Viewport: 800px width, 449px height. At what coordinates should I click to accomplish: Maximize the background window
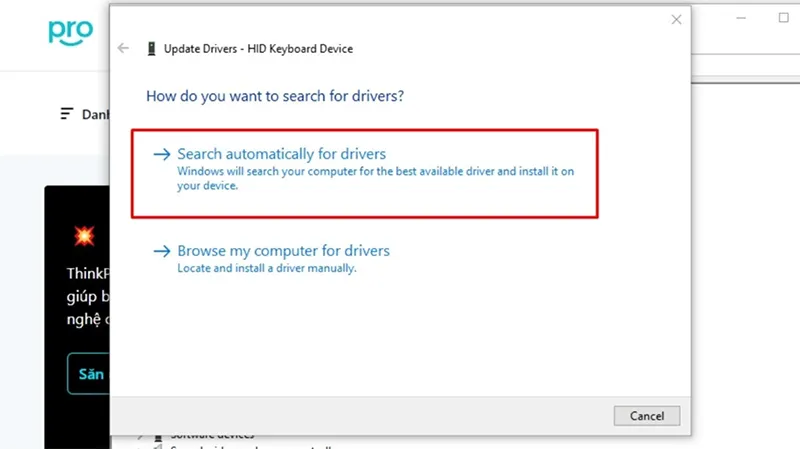point(784,18)
